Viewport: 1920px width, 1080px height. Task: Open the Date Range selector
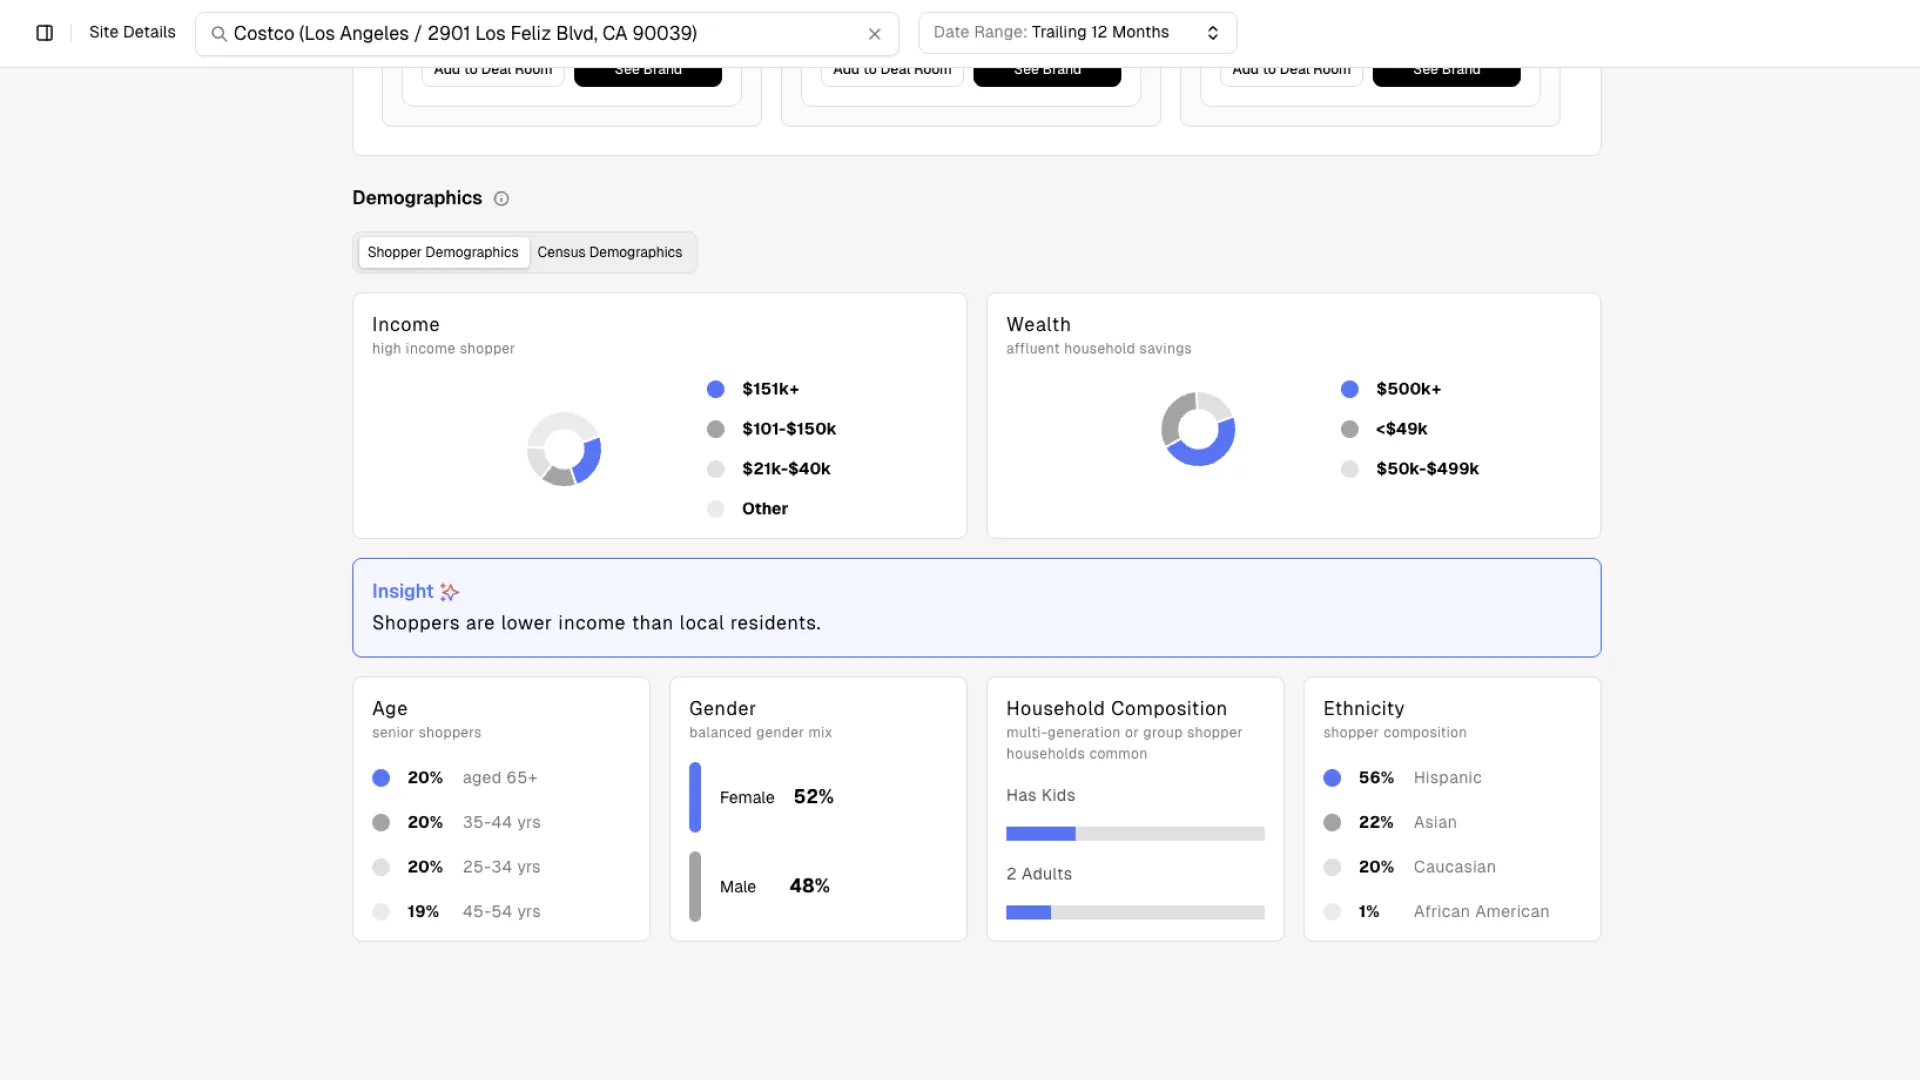(1076, 32)
